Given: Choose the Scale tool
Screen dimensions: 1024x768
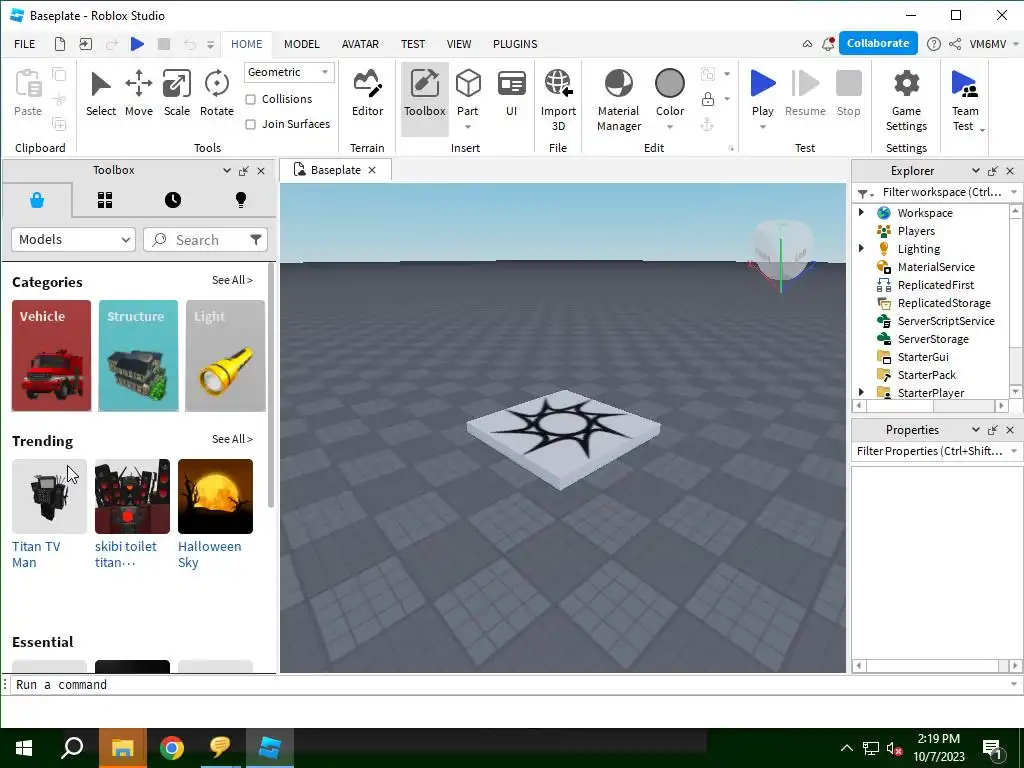Looking at the screenshot, I should 176,94.
